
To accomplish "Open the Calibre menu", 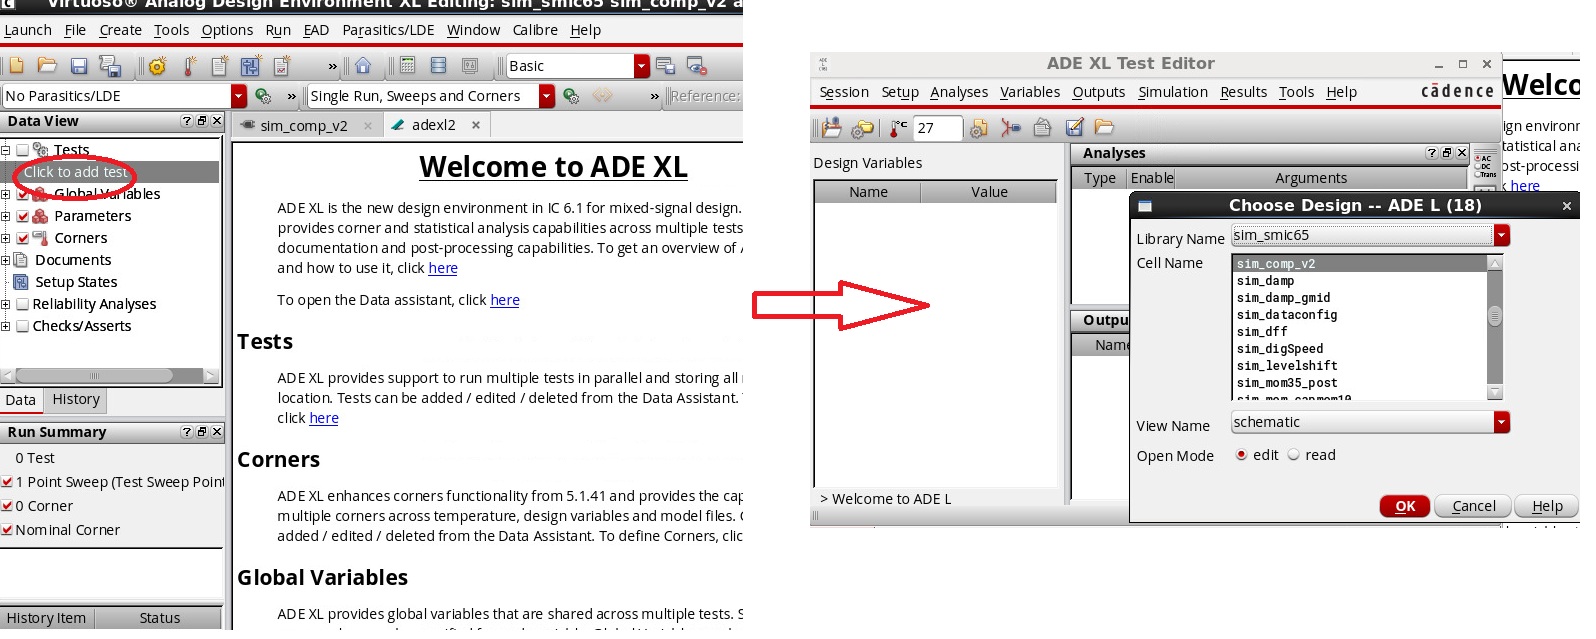I will coord(535,30).
